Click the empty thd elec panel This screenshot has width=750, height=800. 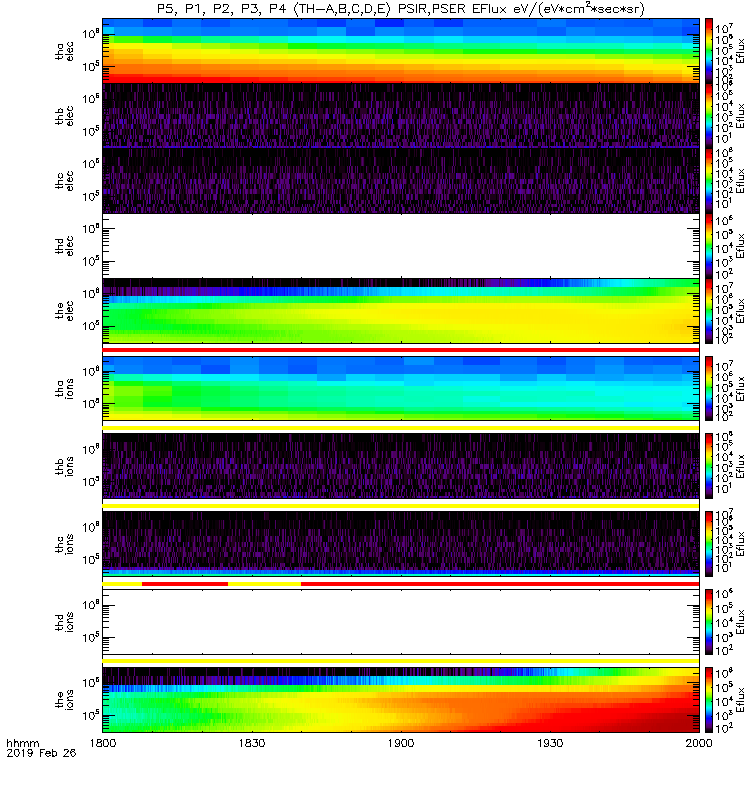point(401,245)
